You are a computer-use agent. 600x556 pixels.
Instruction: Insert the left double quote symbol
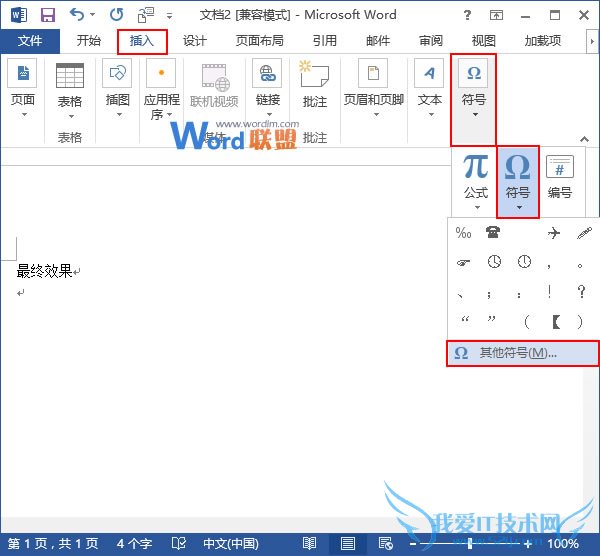(x=465, y=319)
